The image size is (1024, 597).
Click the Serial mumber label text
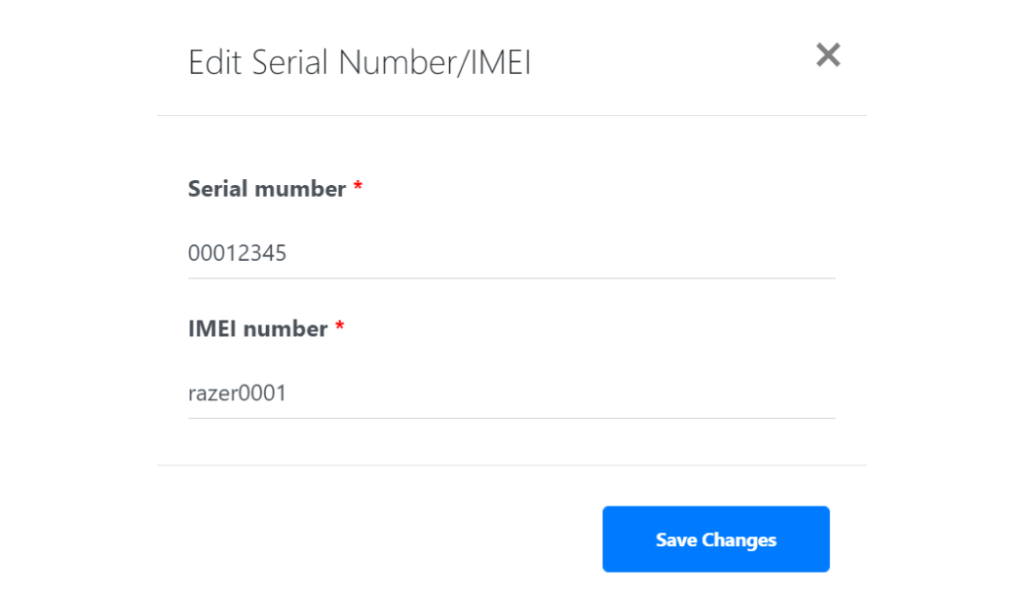pyautogui.click(x=266, y=188)
